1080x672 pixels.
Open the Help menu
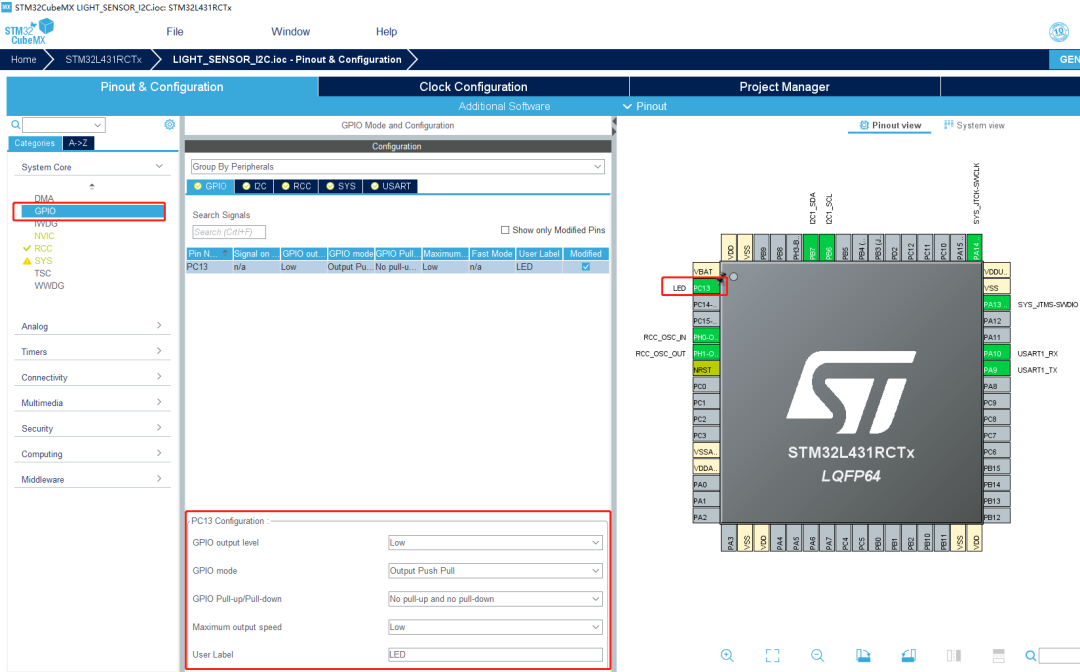(386, 32)
